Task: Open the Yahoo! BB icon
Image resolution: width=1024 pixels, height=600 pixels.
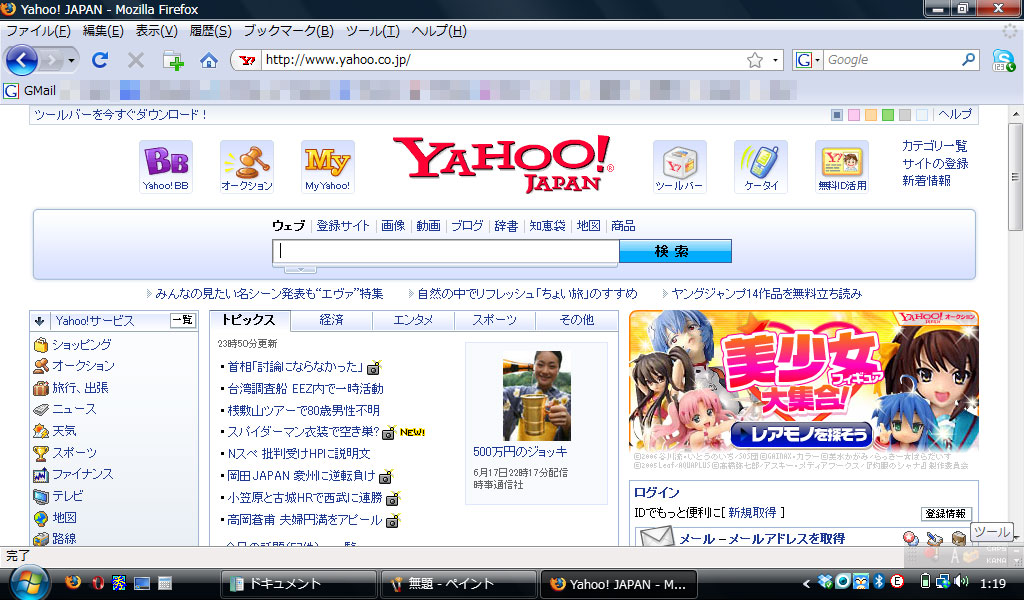Action: click(x=166, y=166)
